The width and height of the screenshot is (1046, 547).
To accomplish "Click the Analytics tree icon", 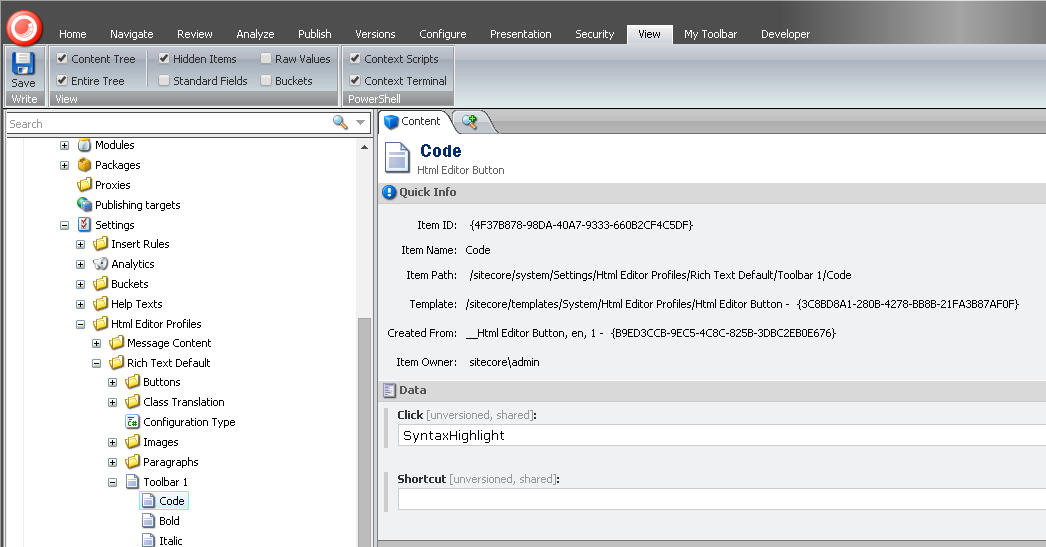I will coord(100,264).
